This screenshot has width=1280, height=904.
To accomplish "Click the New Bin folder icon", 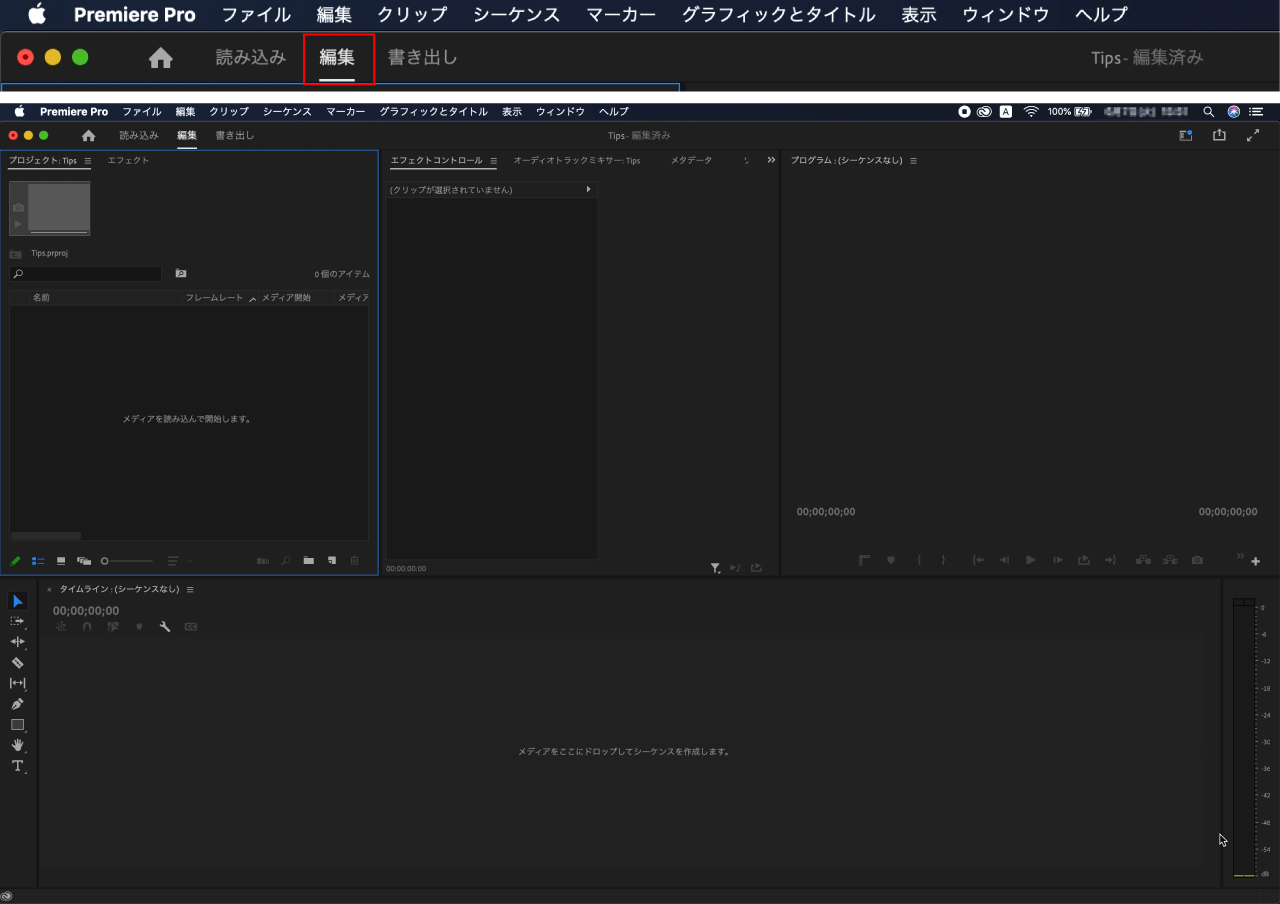I will pyautogui.click(x=309, y=561).
